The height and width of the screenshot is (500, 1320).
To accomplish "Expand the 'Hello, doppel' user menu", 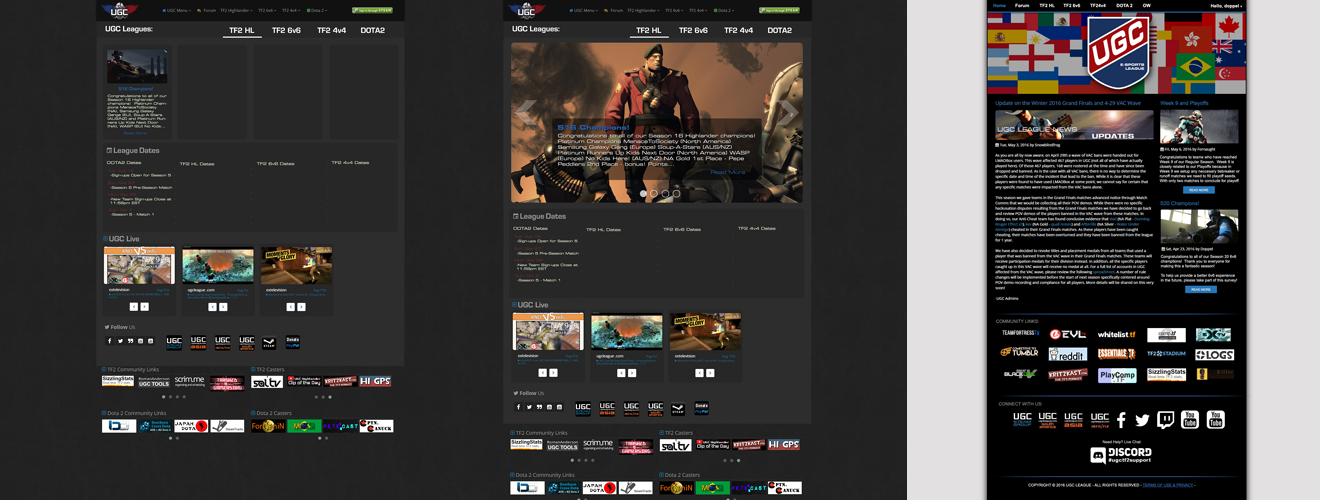I will pyautogui.click(x=1223, y=5).
